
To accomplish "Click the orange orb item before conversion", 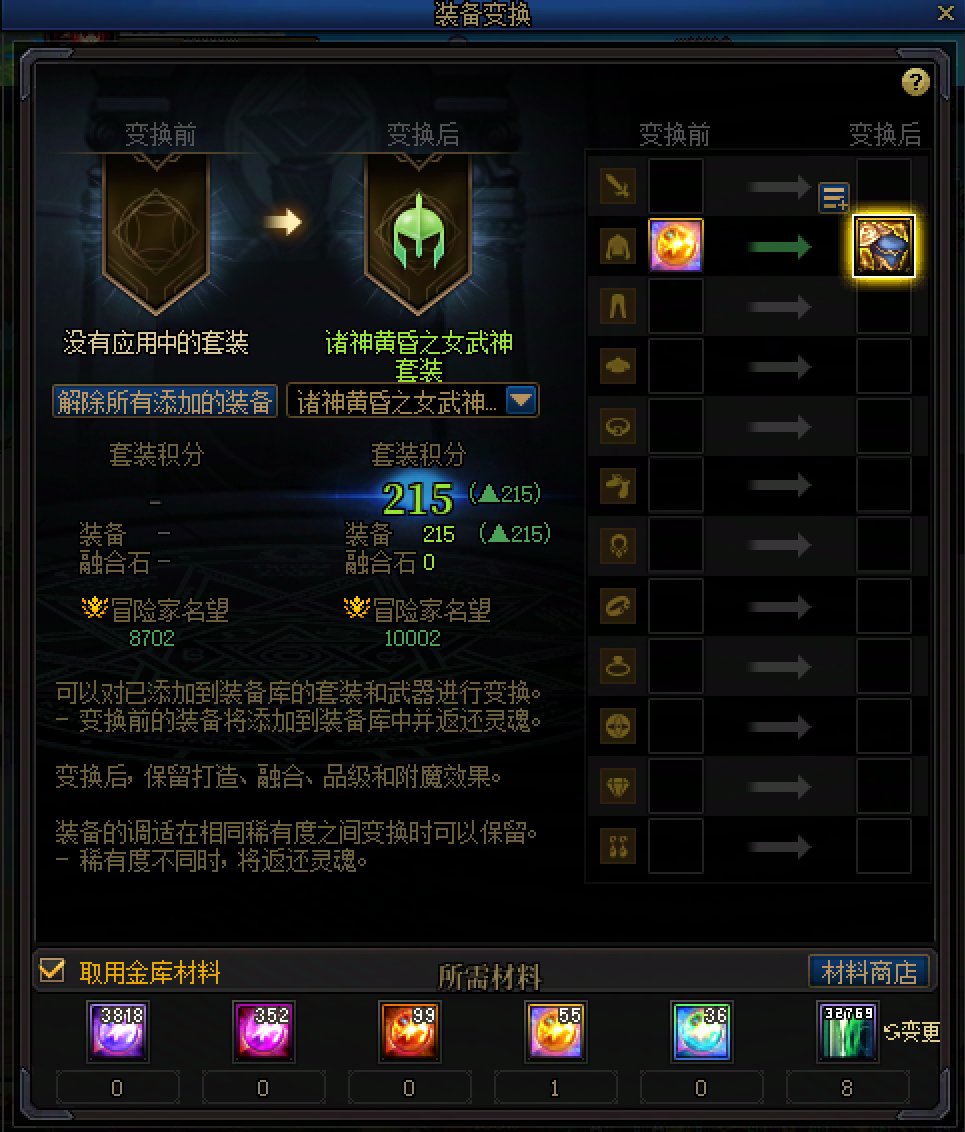I will (676, 245).
